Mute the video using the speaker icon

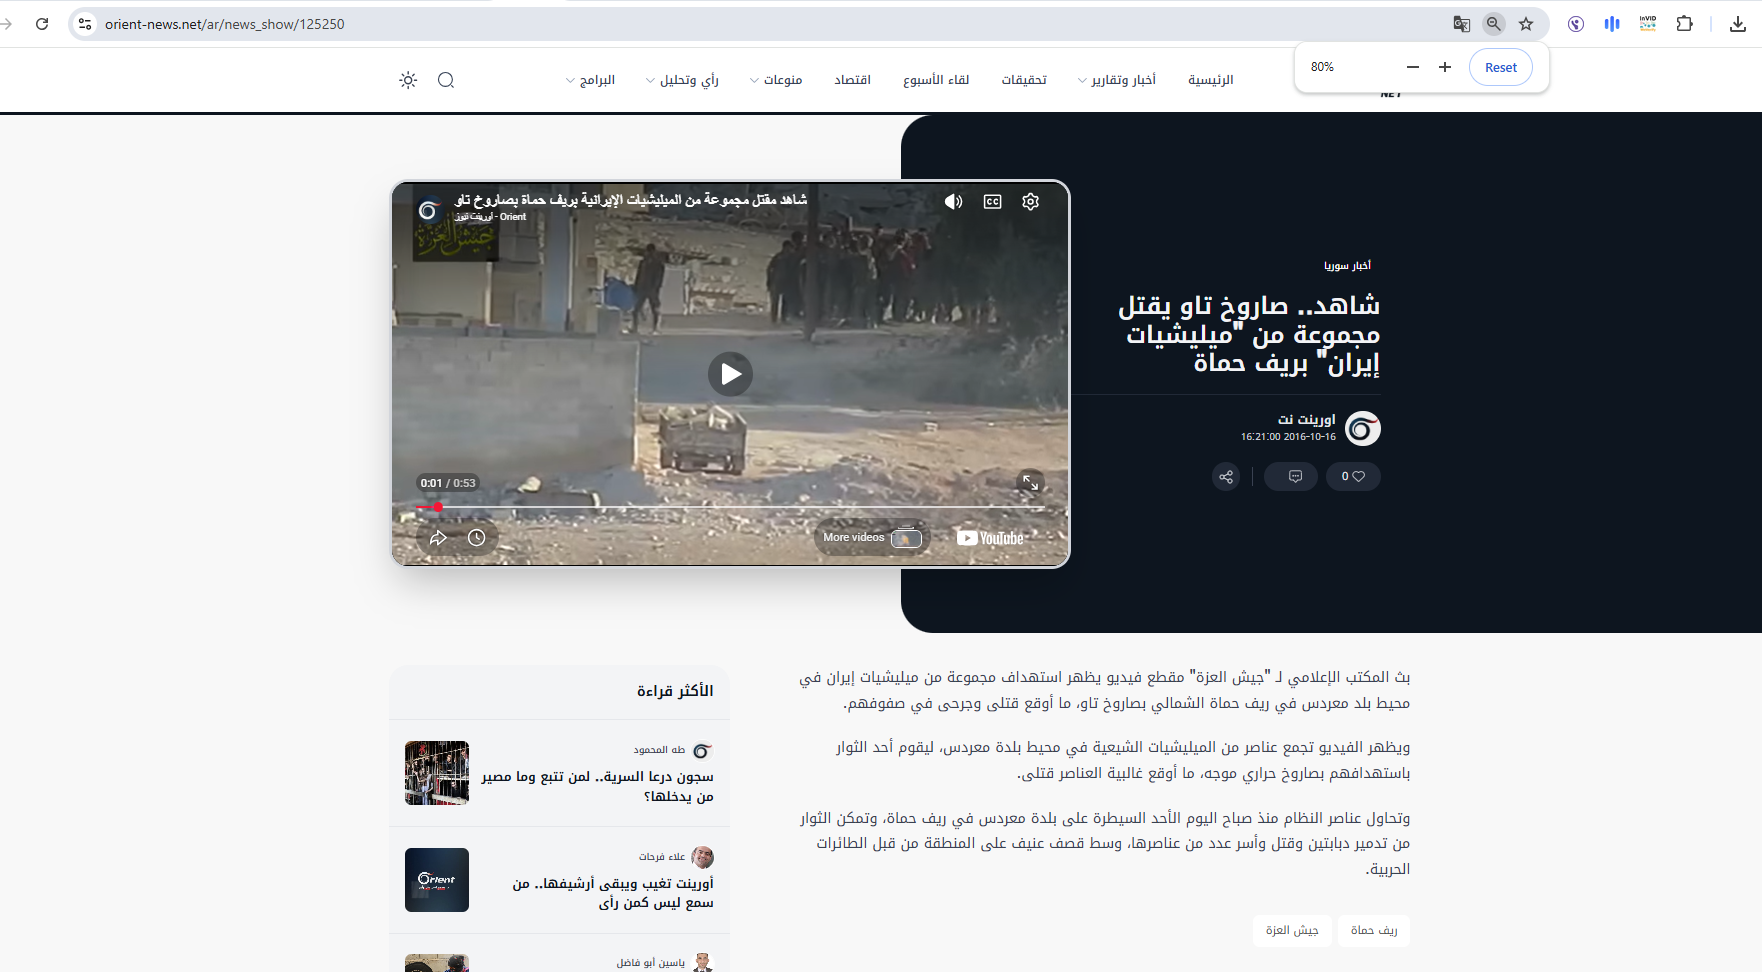pyautogui.click(x=953, y=201)
